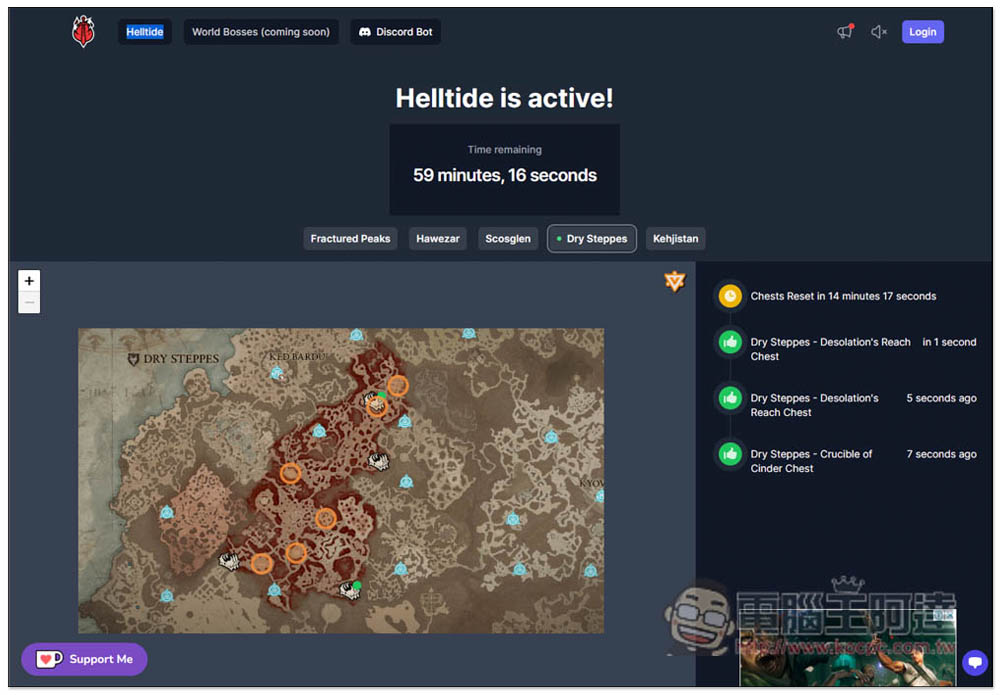Viewport: 1000px width, 695px height.
Task: Zoom in on the map
Action: (x=29, y=281)
